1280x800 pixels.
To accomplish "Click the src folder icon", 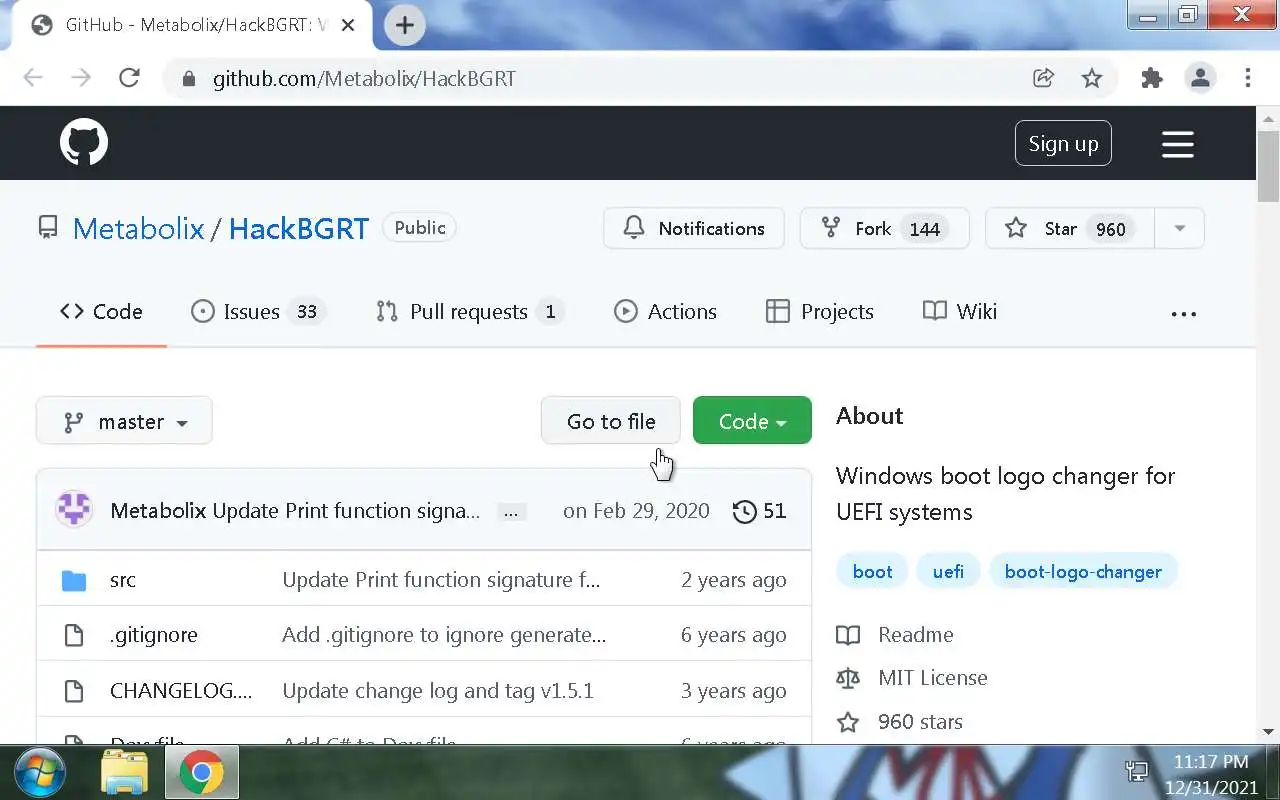I will tap(74, 580).
